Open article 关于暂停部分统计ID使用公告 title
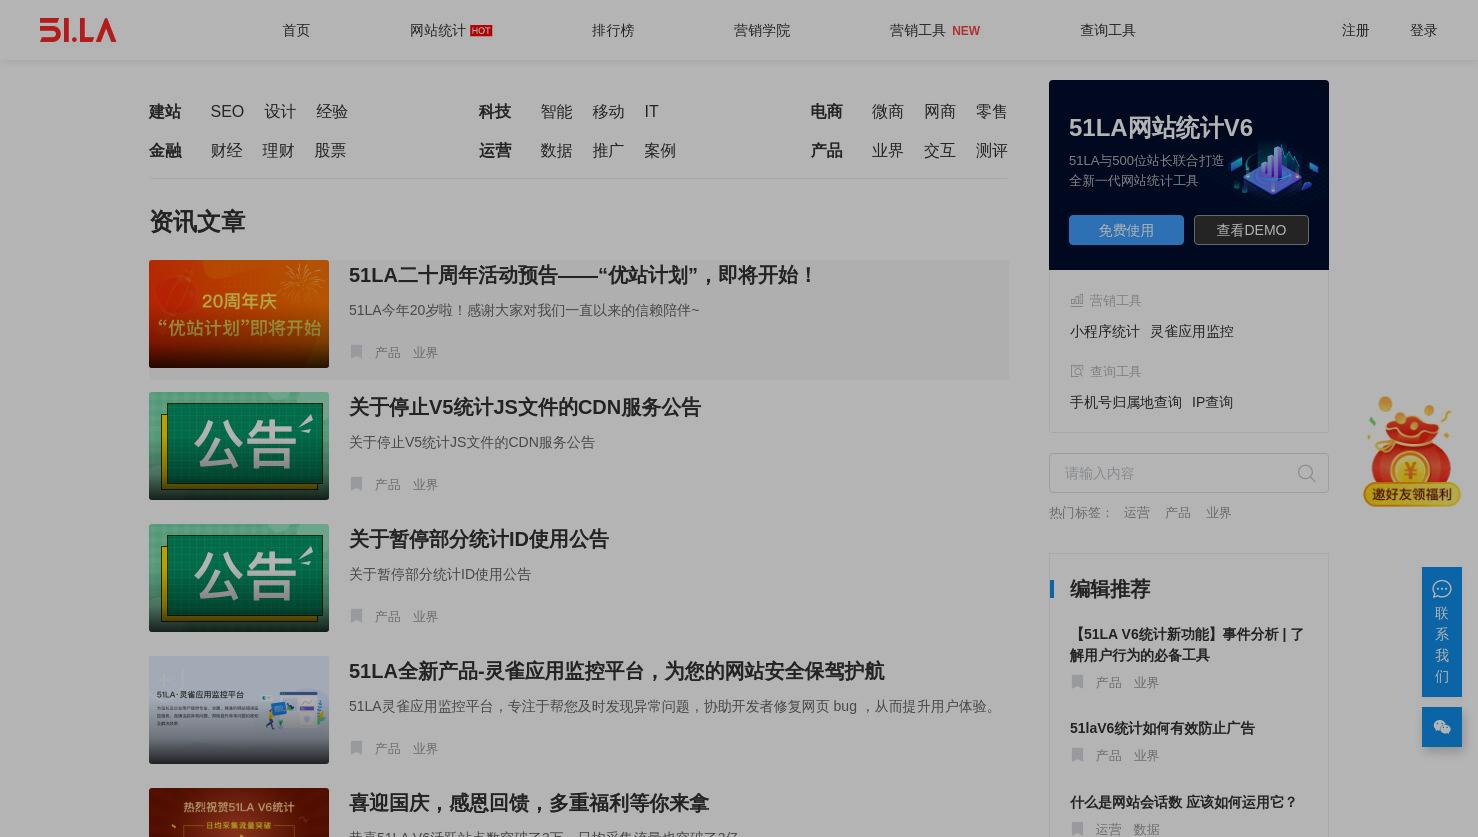 click(x=479, y=539)
